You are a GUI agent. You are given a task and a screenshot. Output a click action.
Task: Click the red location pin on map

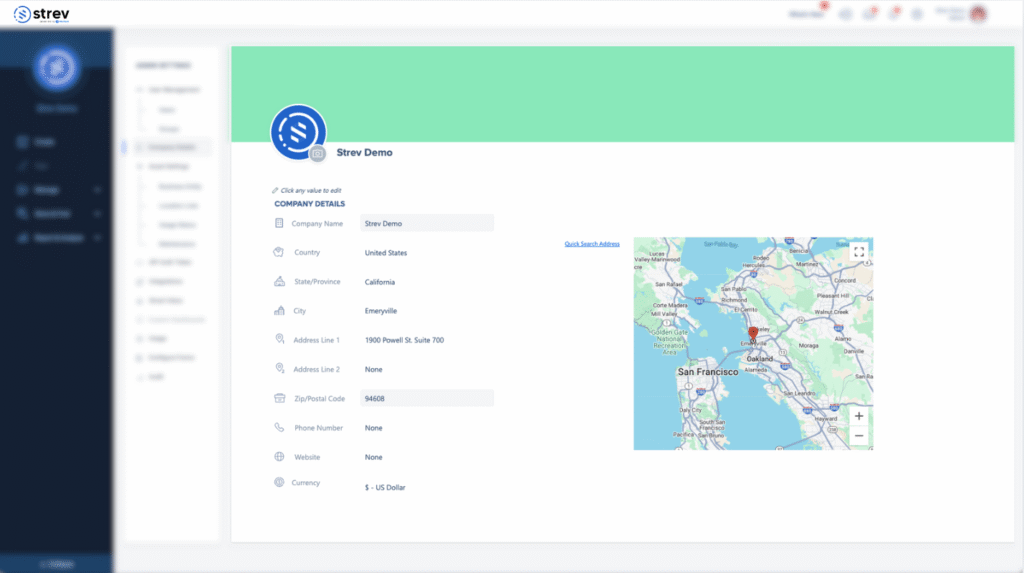753,333
